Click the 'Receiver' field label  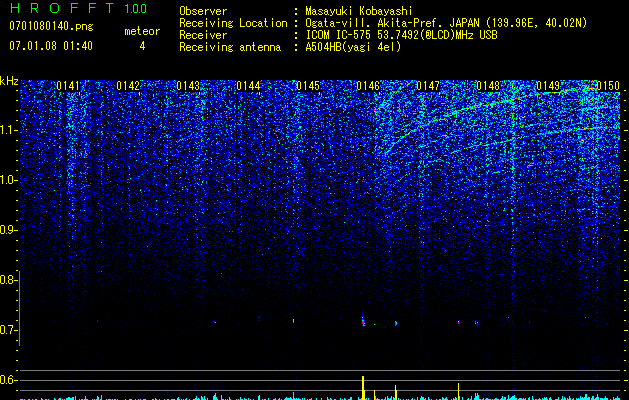point(203,35)
